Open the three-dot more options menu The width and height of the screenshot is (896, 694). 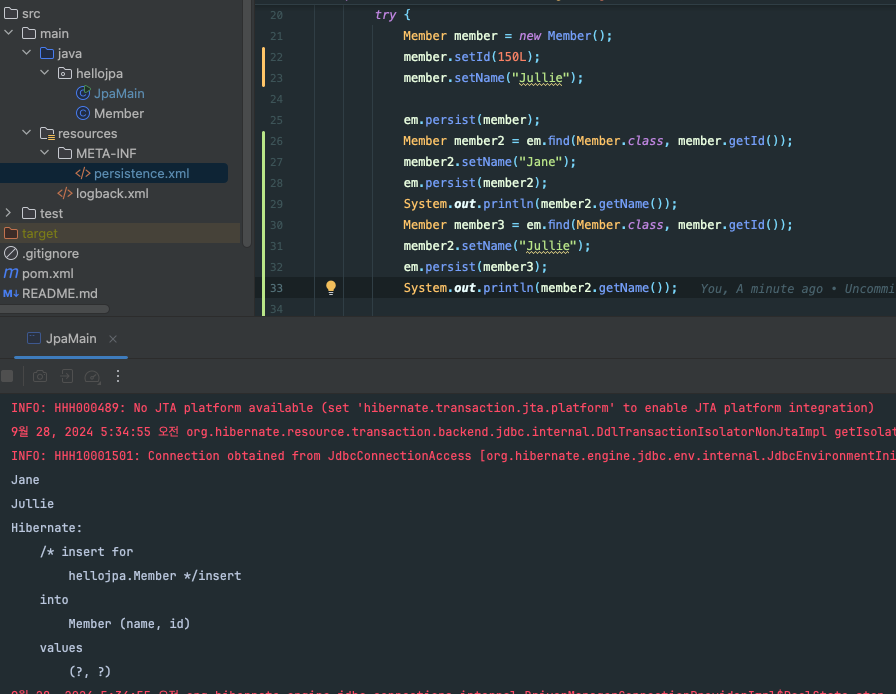click(118, 376)
